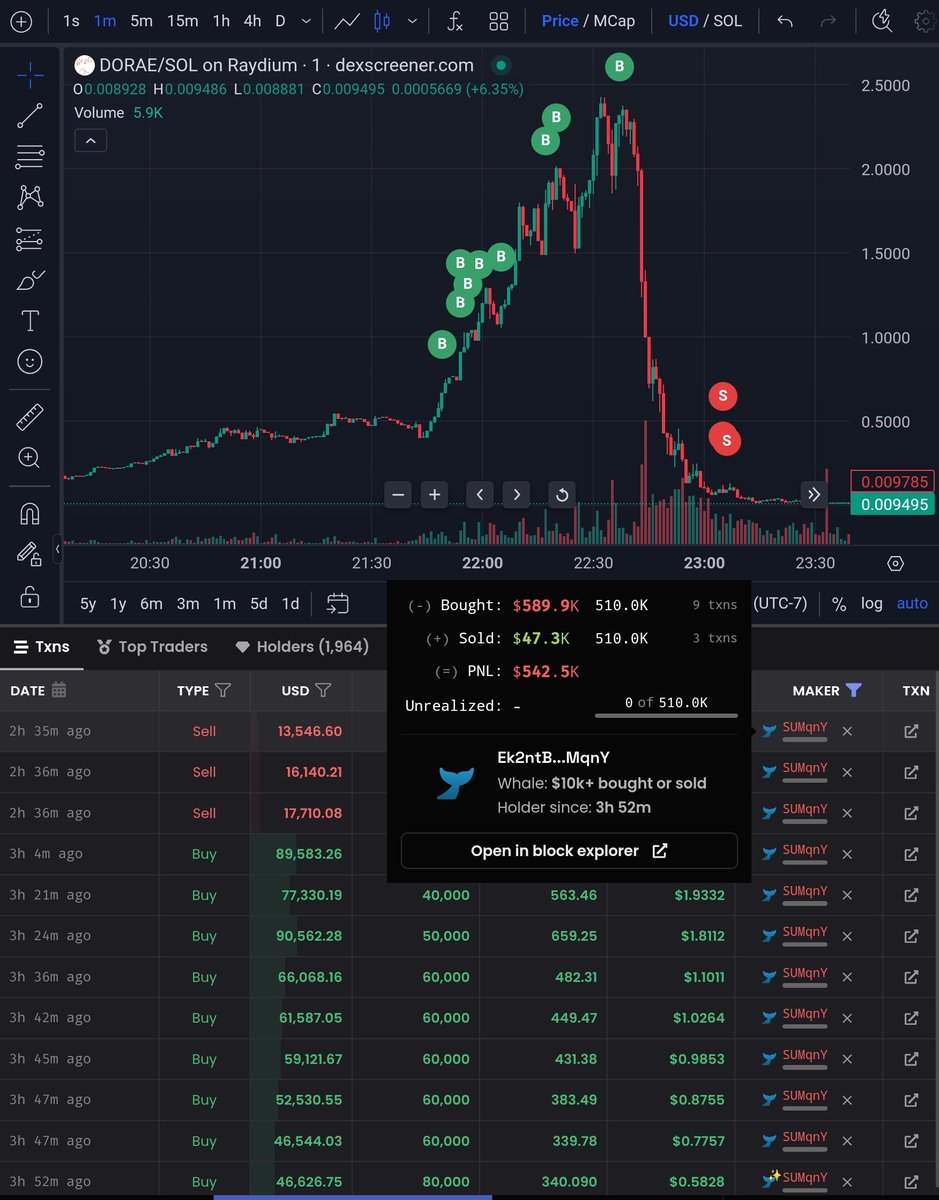Switch chart between Price / MCap
Viewport: 939px width, 1200px height.
pyautogui.click(x=586, y=21)
